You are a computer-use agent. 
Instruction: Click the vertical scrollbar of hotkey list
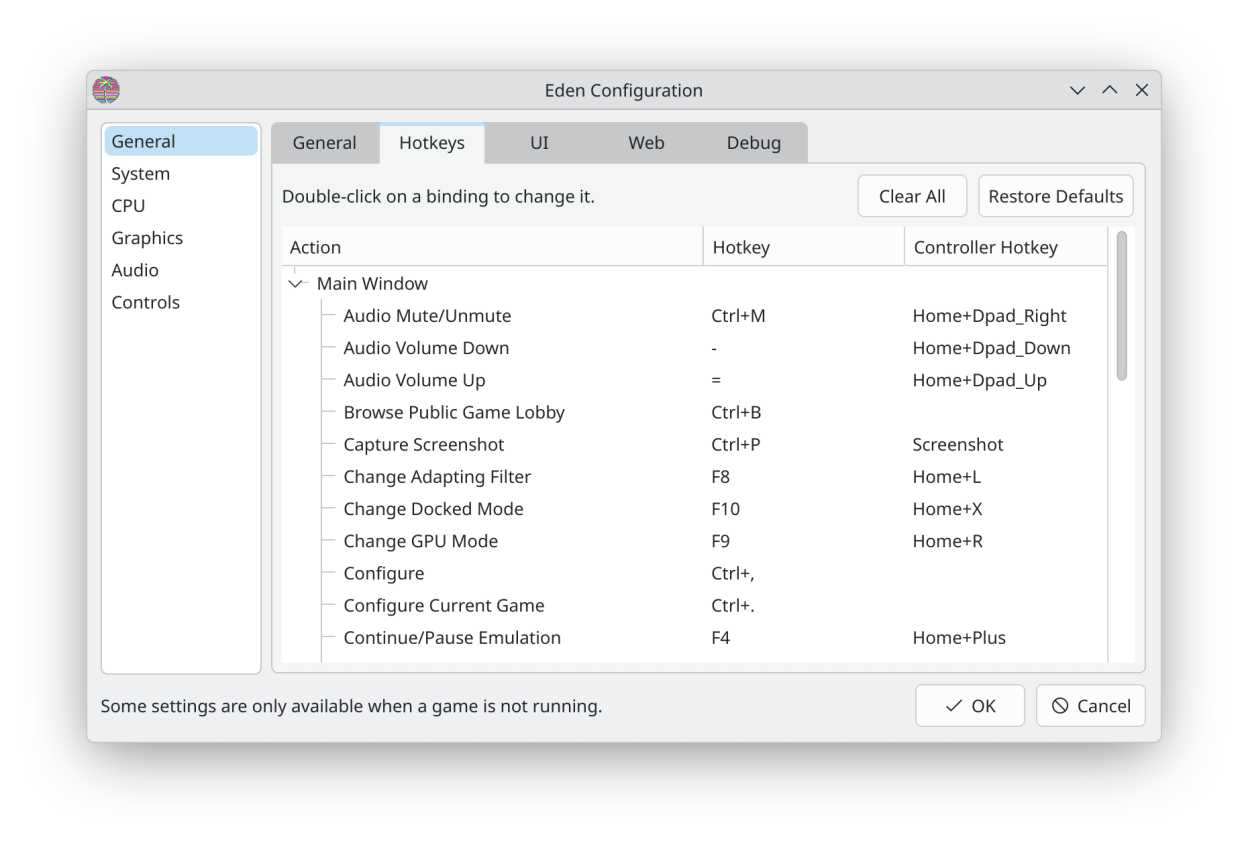1121,306
